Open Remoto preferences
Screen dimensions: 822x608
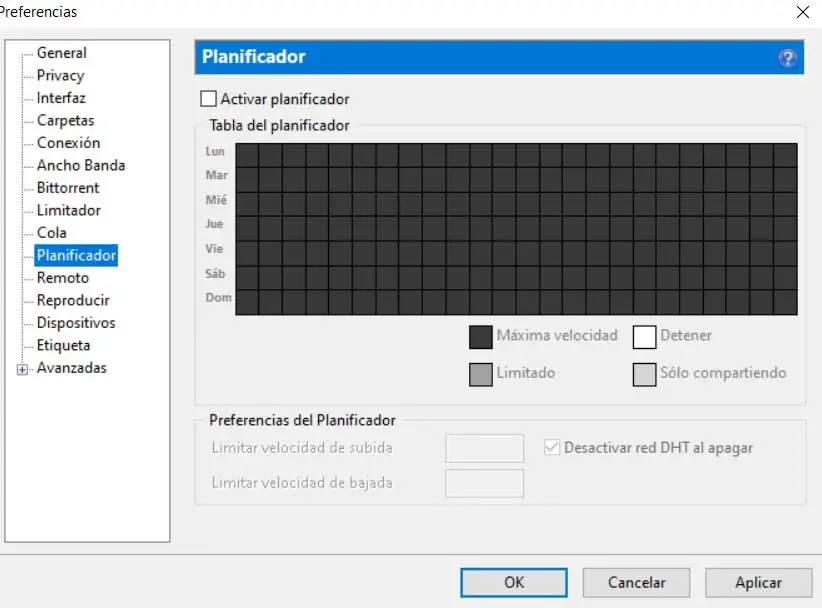tap(62, 278)
